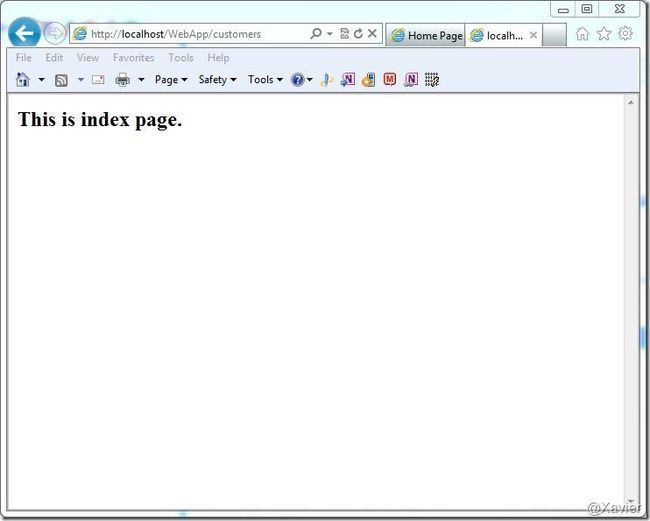Open the Tools dropdown in command bar

(265, 79)
